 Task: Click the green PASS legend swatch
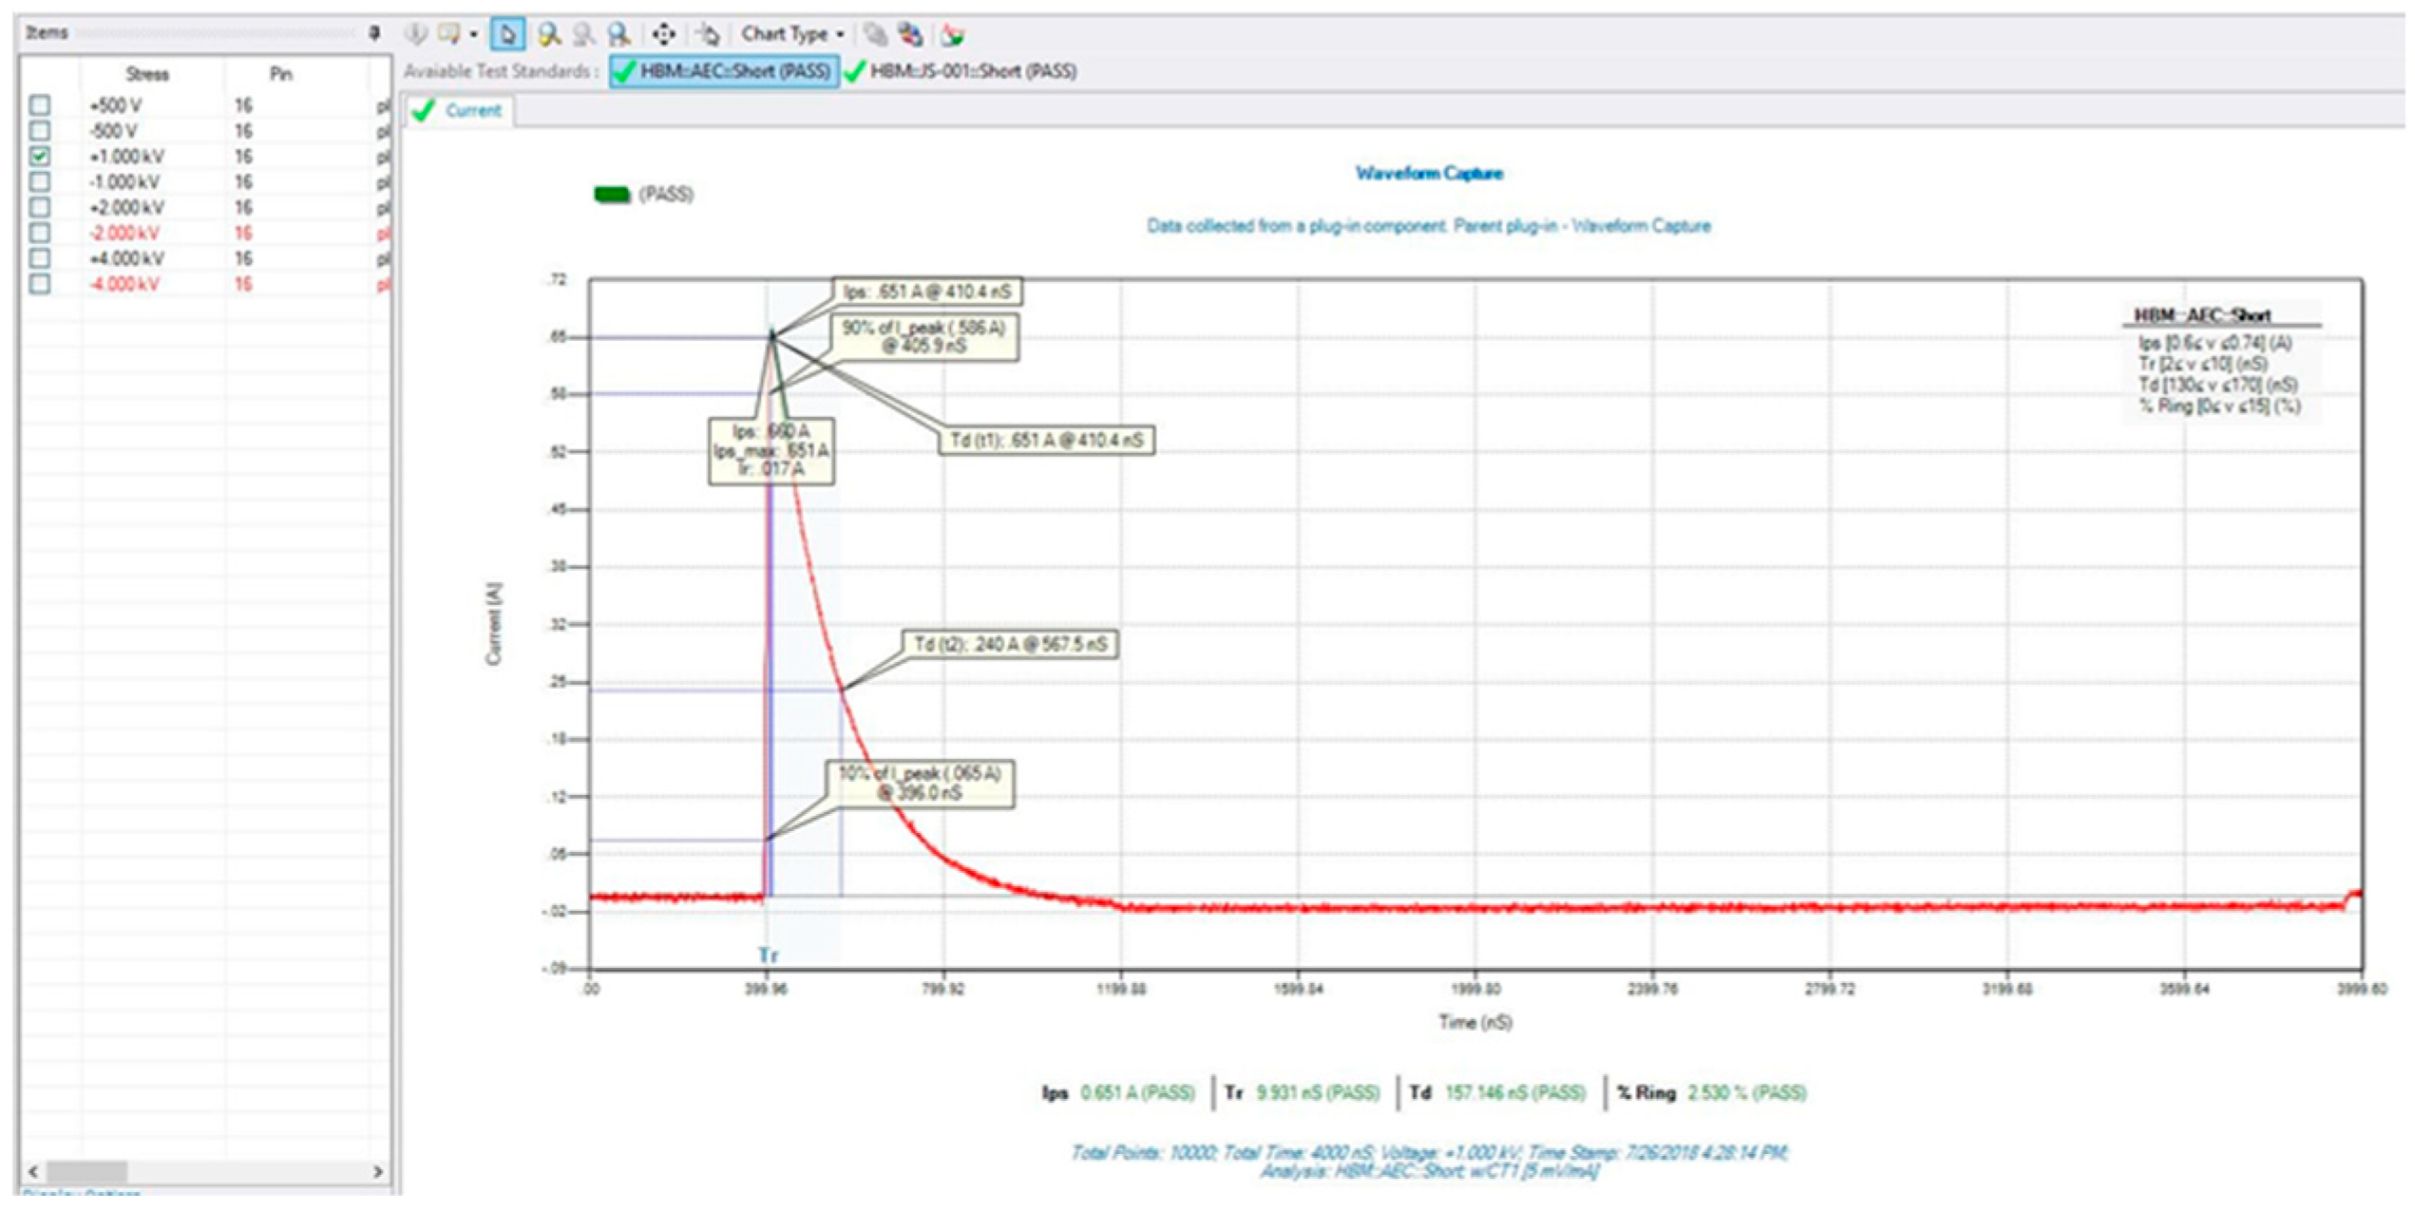pyautogui.click(x=611, y=194)
